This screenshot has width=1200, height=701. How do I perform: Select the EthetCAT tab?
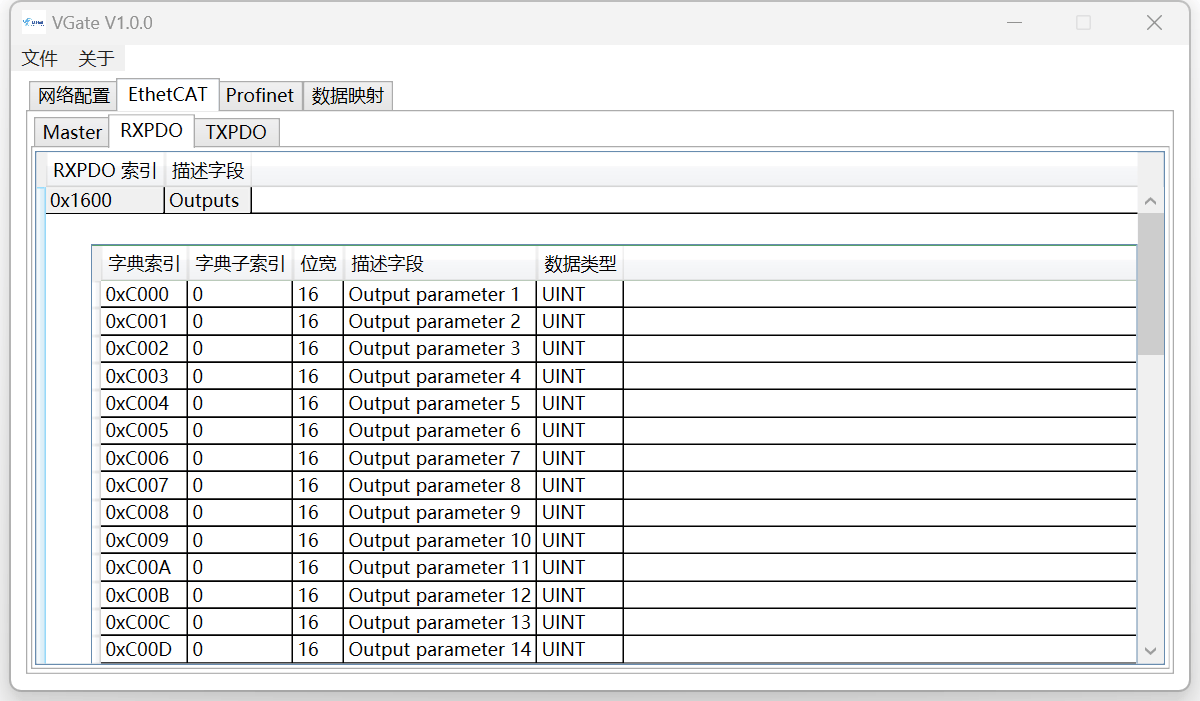[168, 94]
